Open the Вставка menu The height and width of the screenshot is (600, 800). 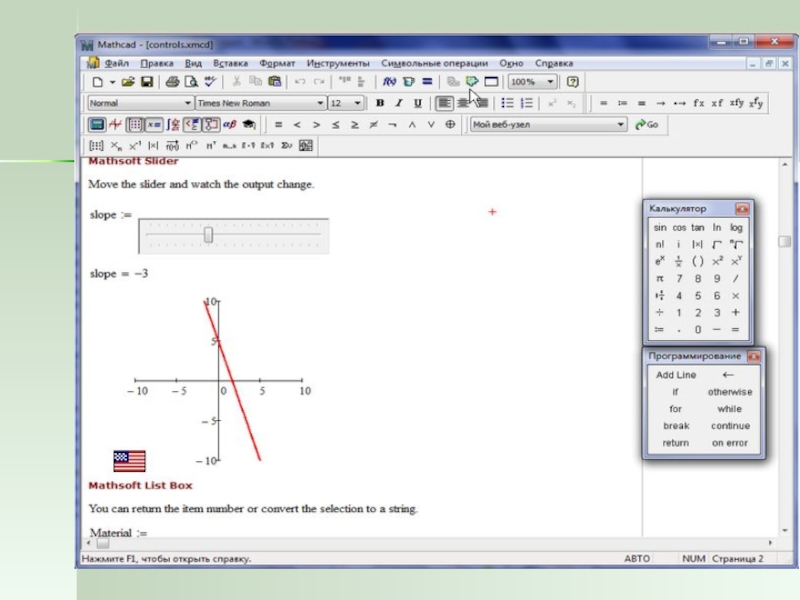pos(230,62)
